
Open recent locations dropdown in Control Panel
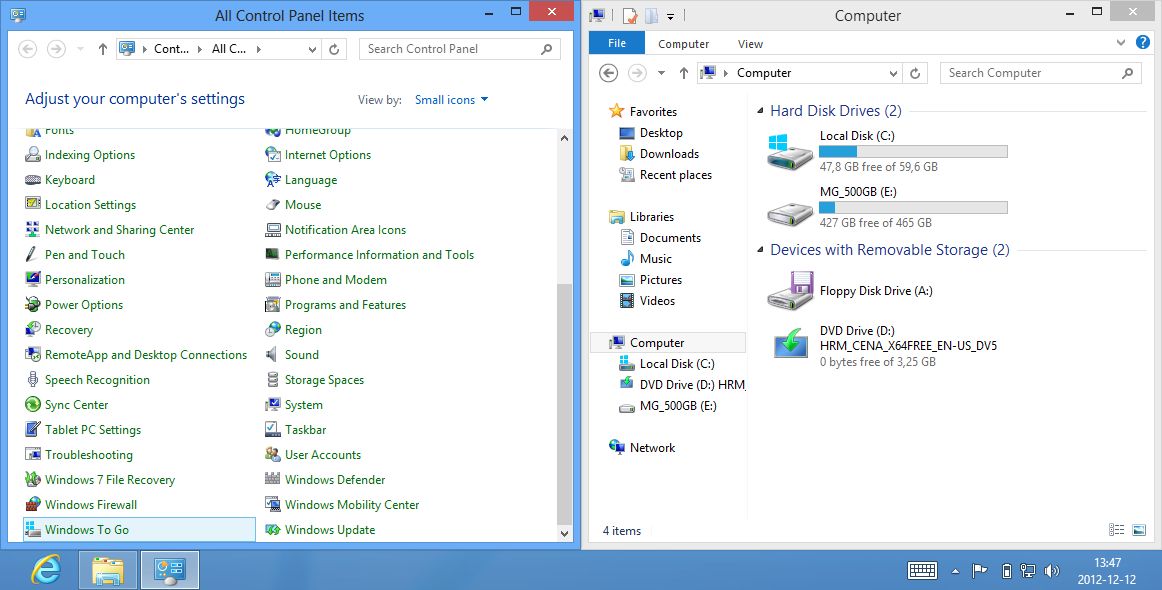click(x=80, y=49)
